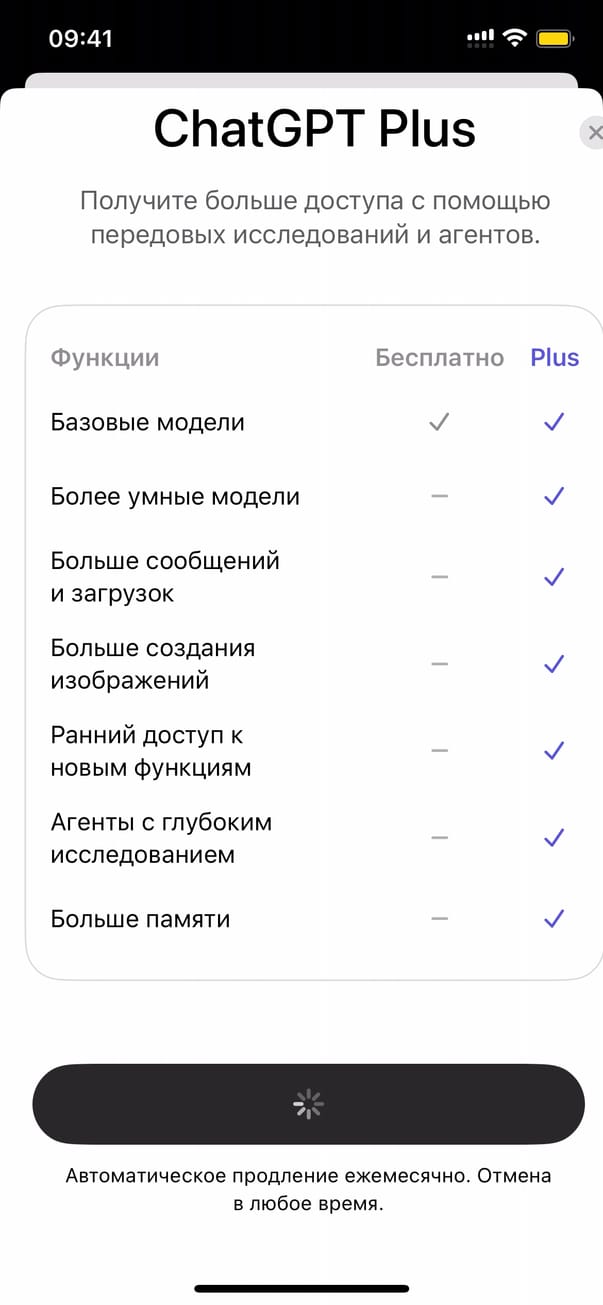
Task: Click the dash beside Более умные модели
Action: 439,497
